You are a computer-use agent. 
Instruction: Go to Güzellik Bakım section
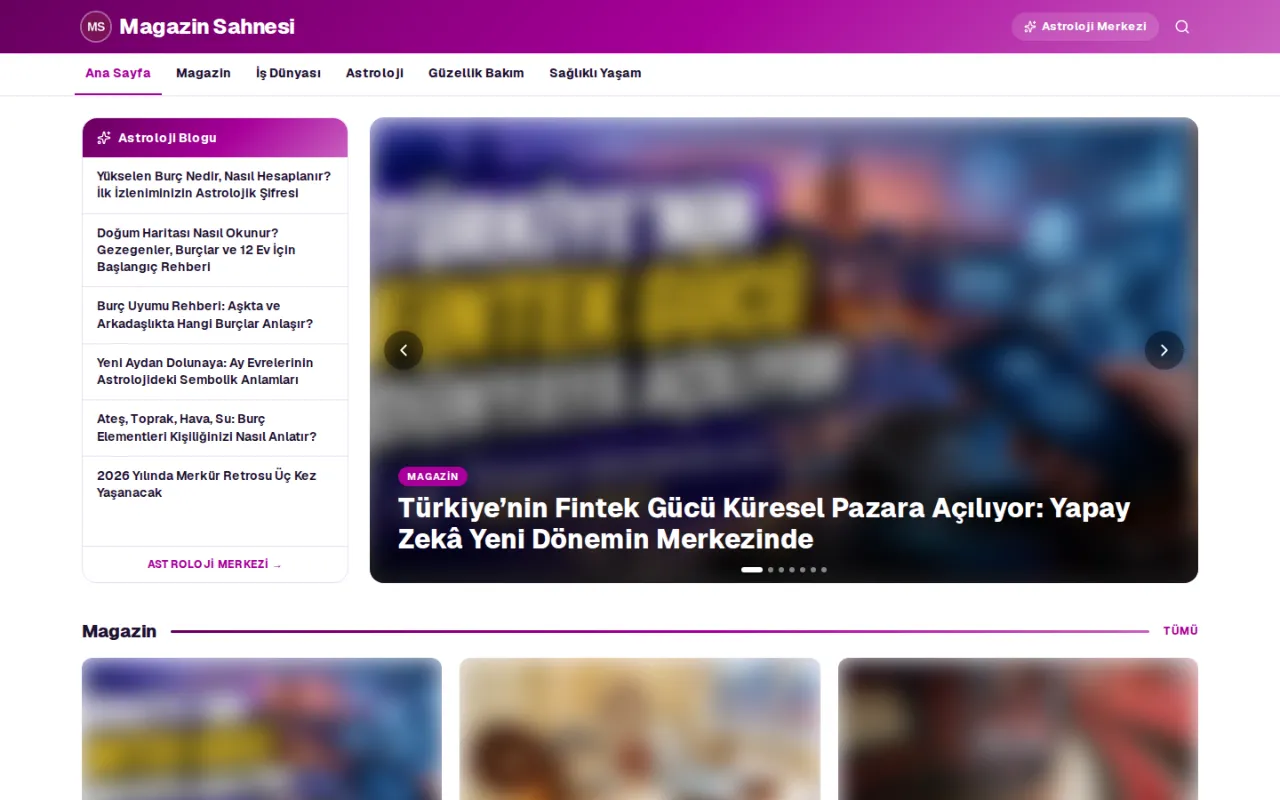(476, 73)
